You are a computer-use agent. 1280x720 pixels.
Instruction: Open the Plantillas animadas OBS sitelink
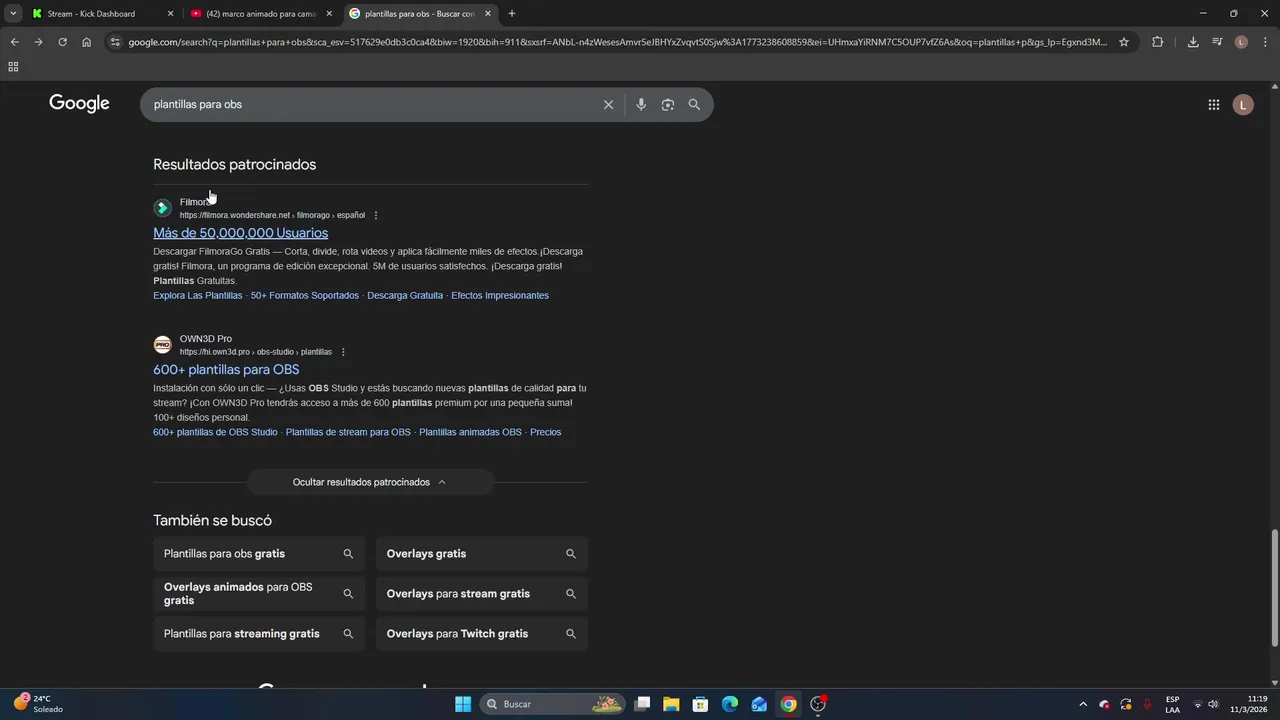coord(470,433)
